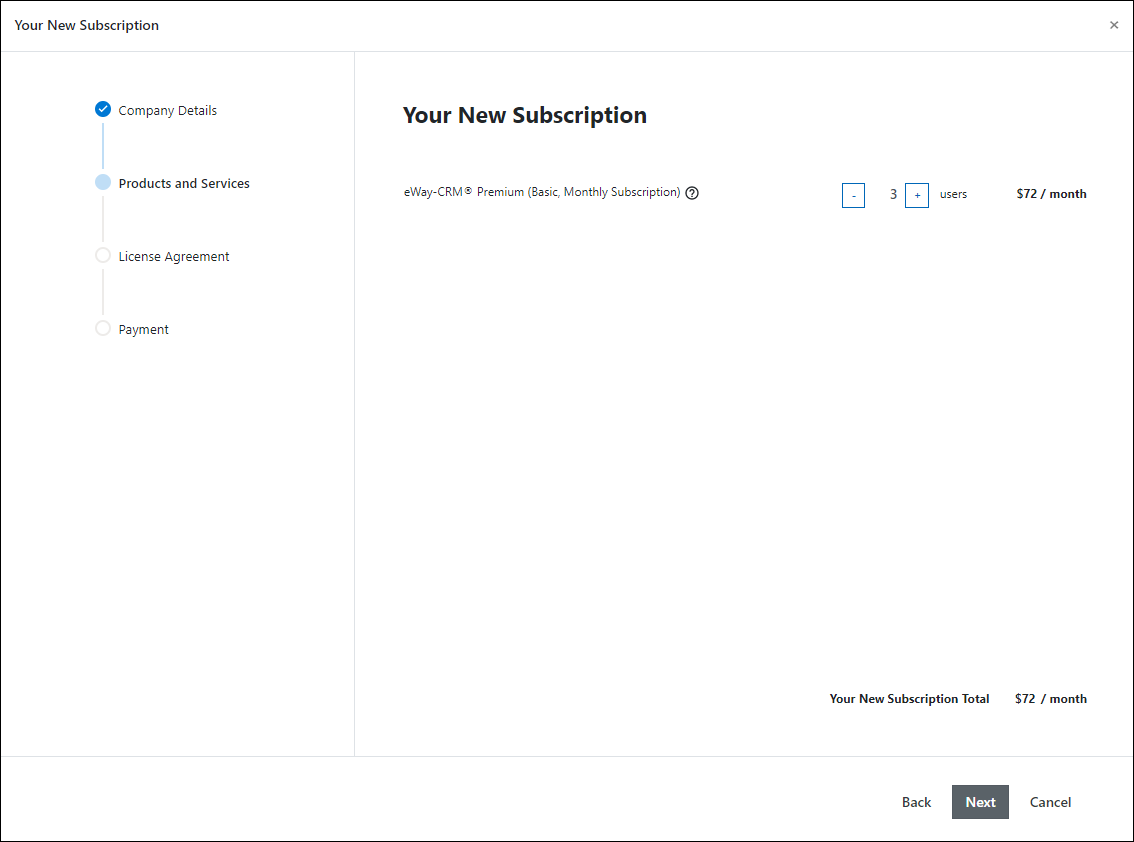Image resolution: width=1134 pixels, height=842 pixels.
Task: Click the user count value 3
Action: tap(893, 195)
